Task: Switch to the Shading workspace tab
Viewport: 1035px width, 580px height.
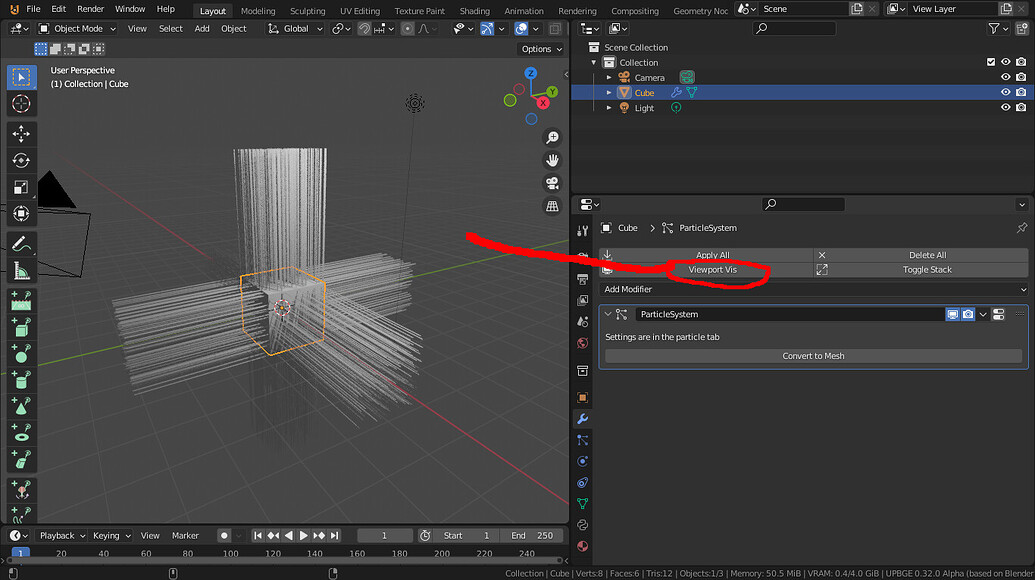Action: point(475,11)
